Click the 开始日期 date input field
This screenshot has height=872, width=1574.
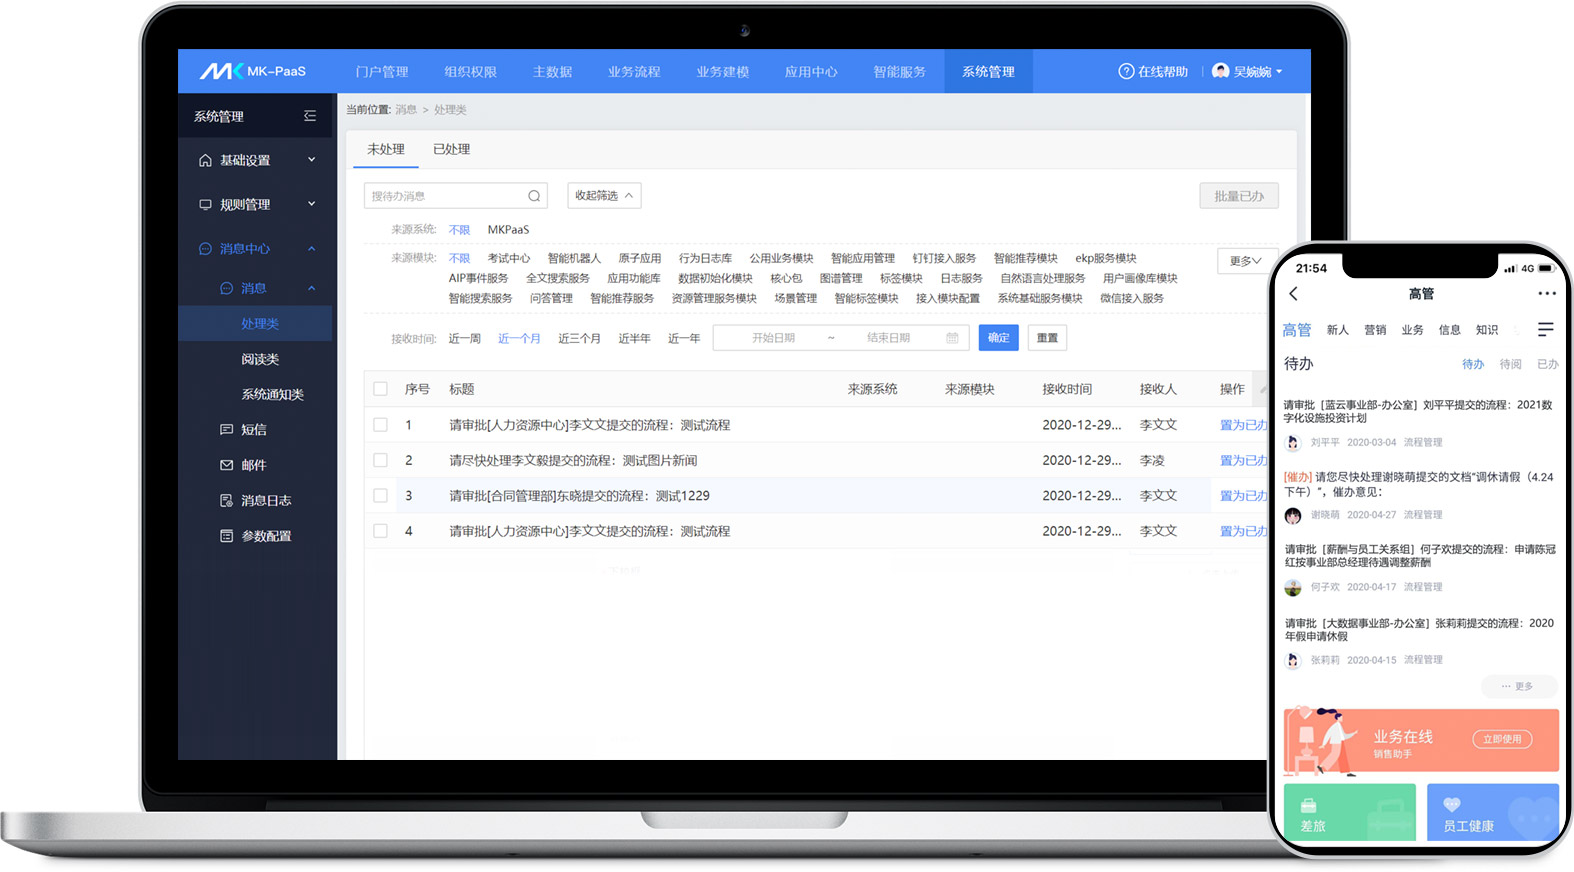click(x=773, y=338)
